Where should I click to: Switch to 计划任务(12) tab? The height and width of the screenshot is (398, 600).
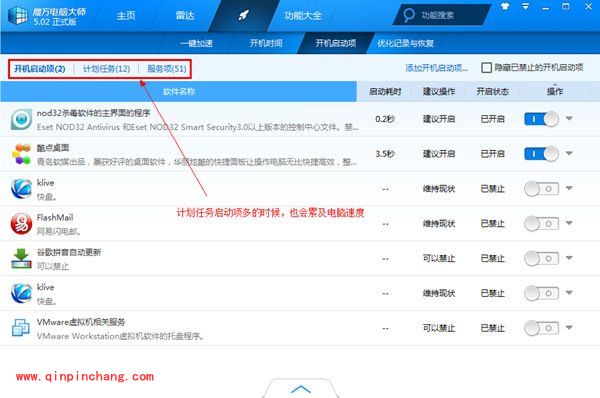coord(106,69)
